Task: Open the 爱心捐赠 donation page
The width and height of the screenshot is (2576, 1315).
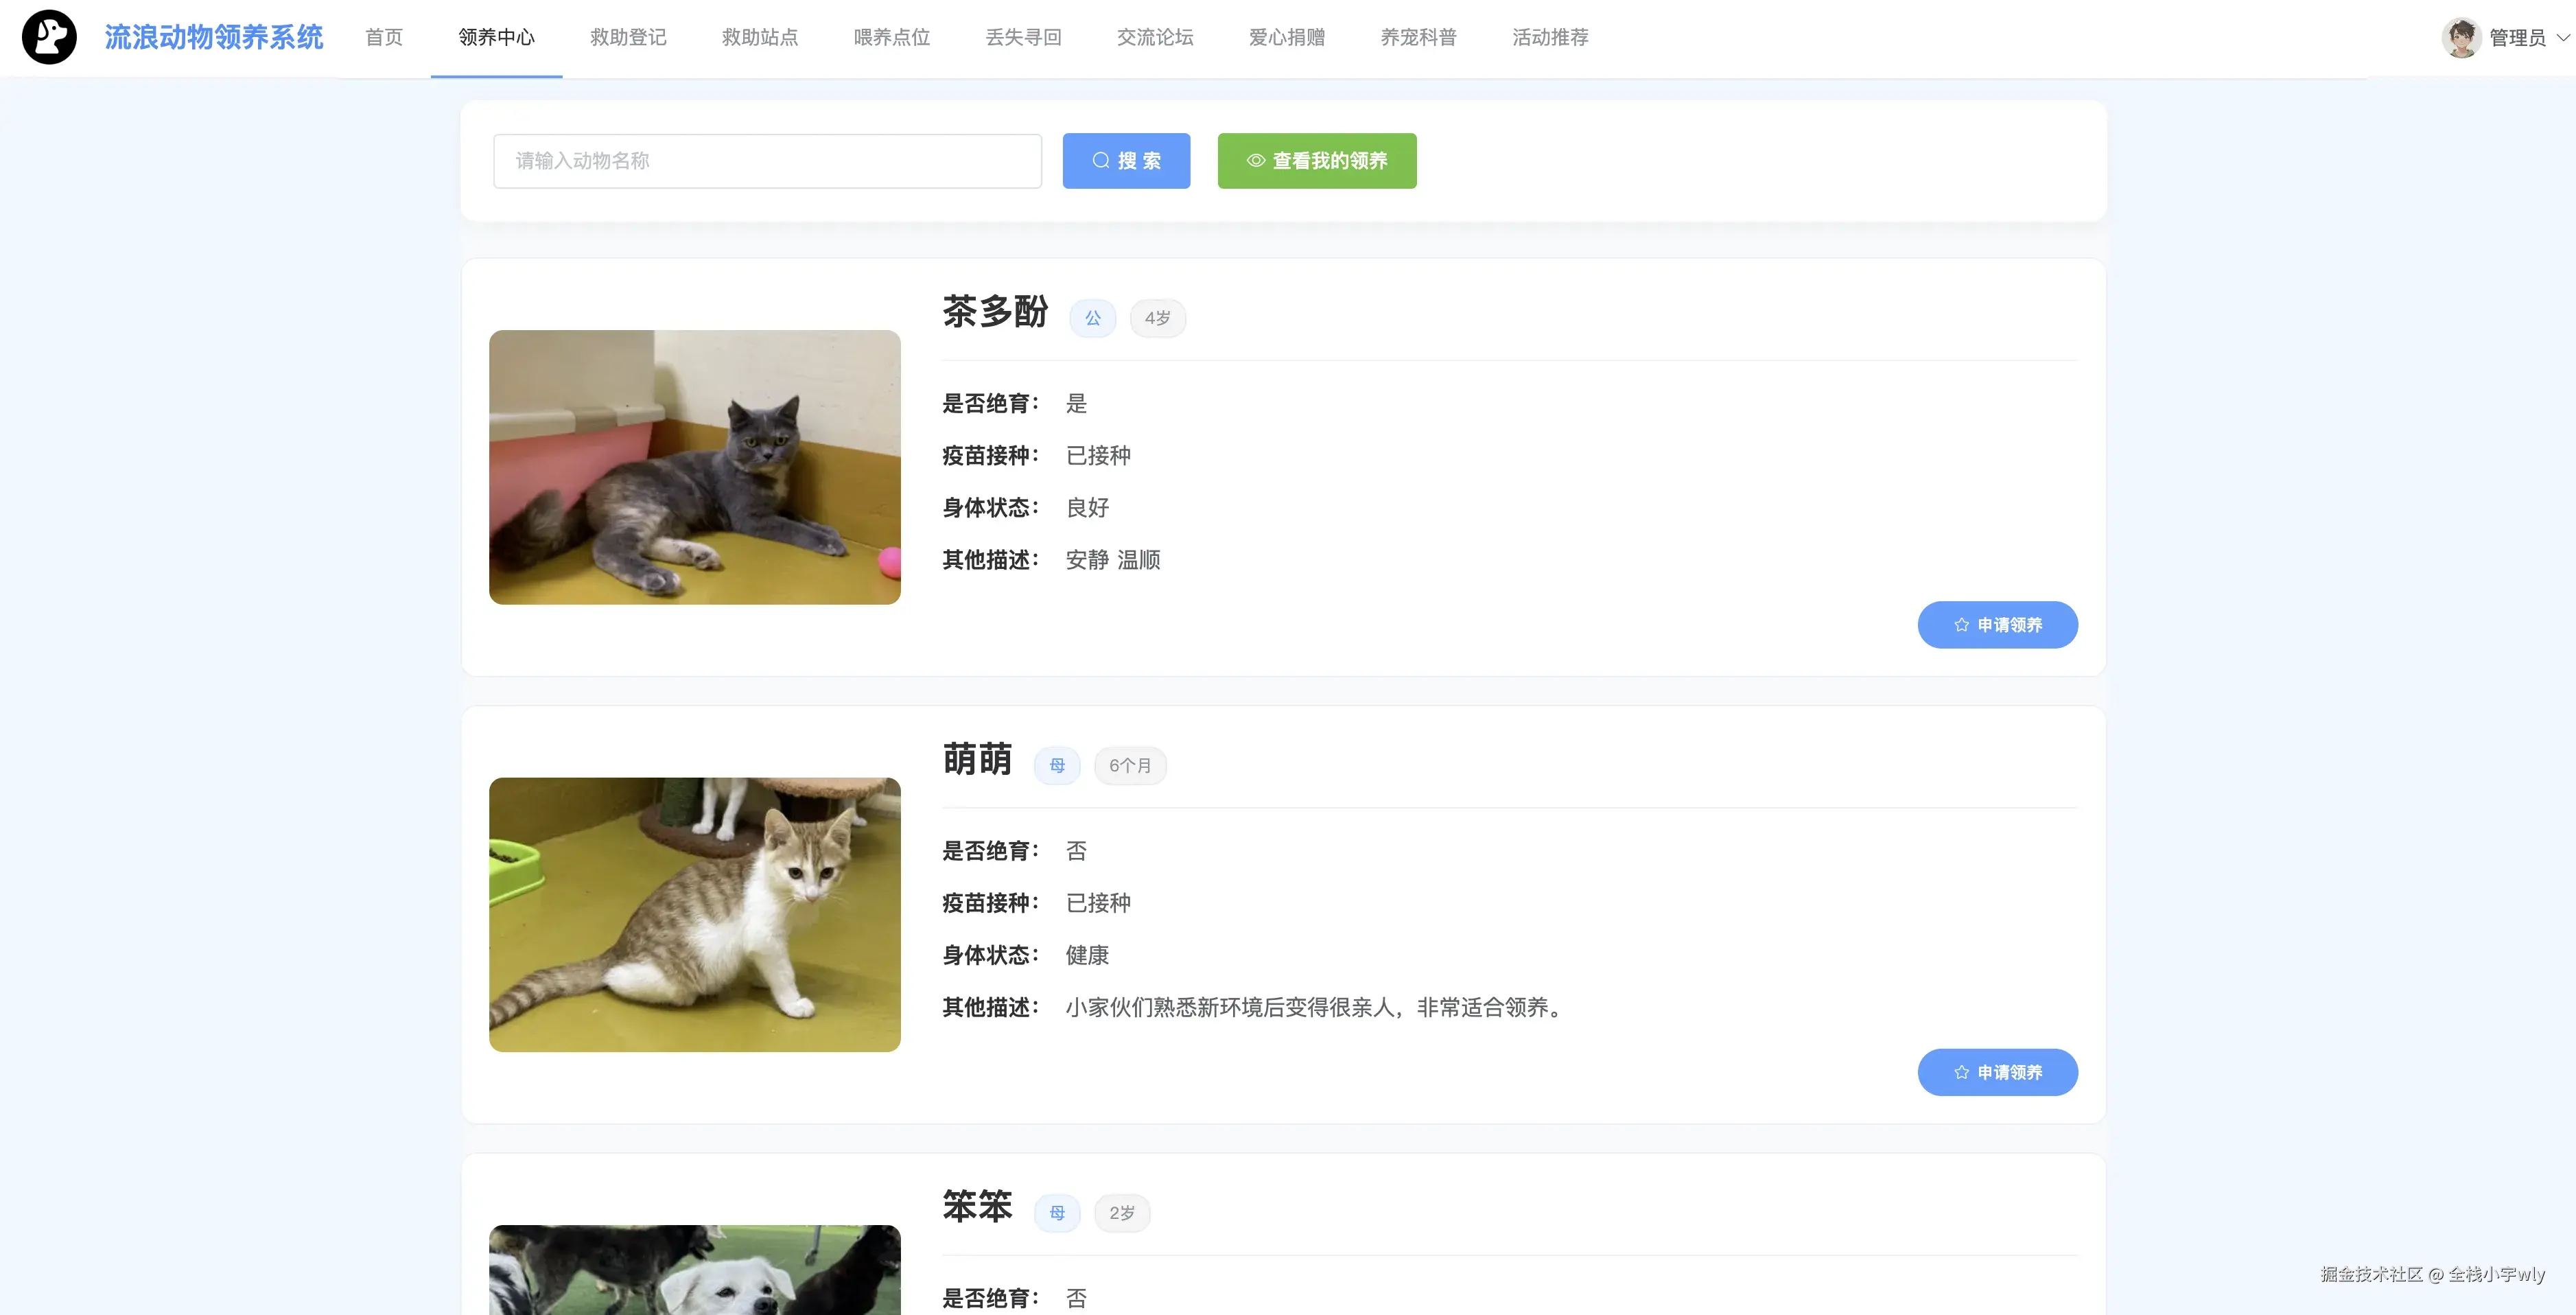Action: (x=1287, y=38)
